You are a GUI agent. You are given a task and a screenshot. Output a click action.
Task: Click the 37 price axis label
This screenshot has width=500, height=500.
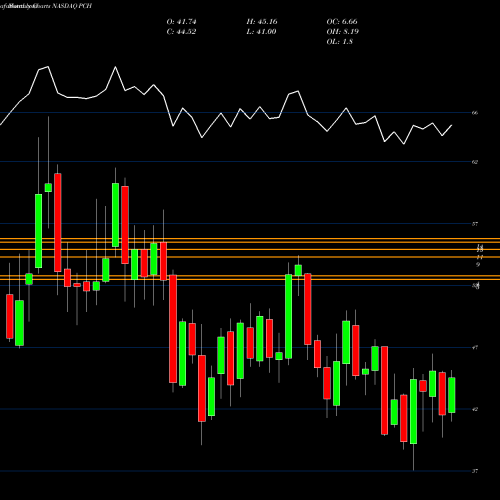pos(475,471)
